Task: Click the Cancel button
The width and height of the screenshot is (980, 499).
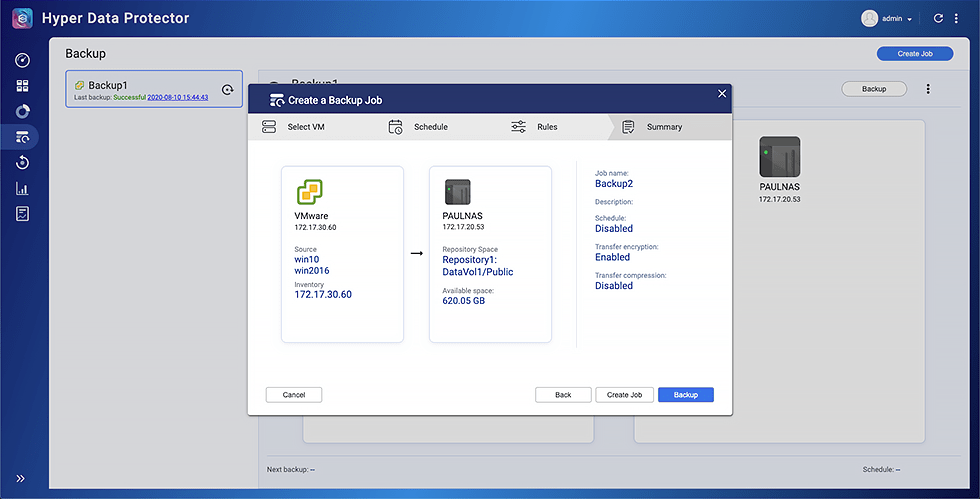Action: 294,395
